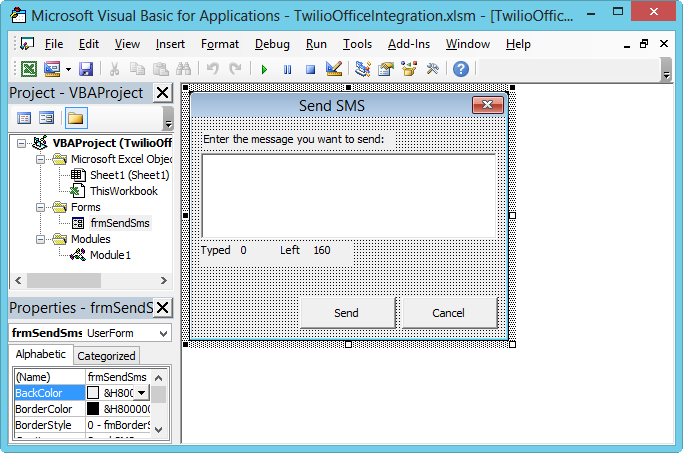Open the Run menu
Screen dimensions: 683x453
[x=316, y=44]
